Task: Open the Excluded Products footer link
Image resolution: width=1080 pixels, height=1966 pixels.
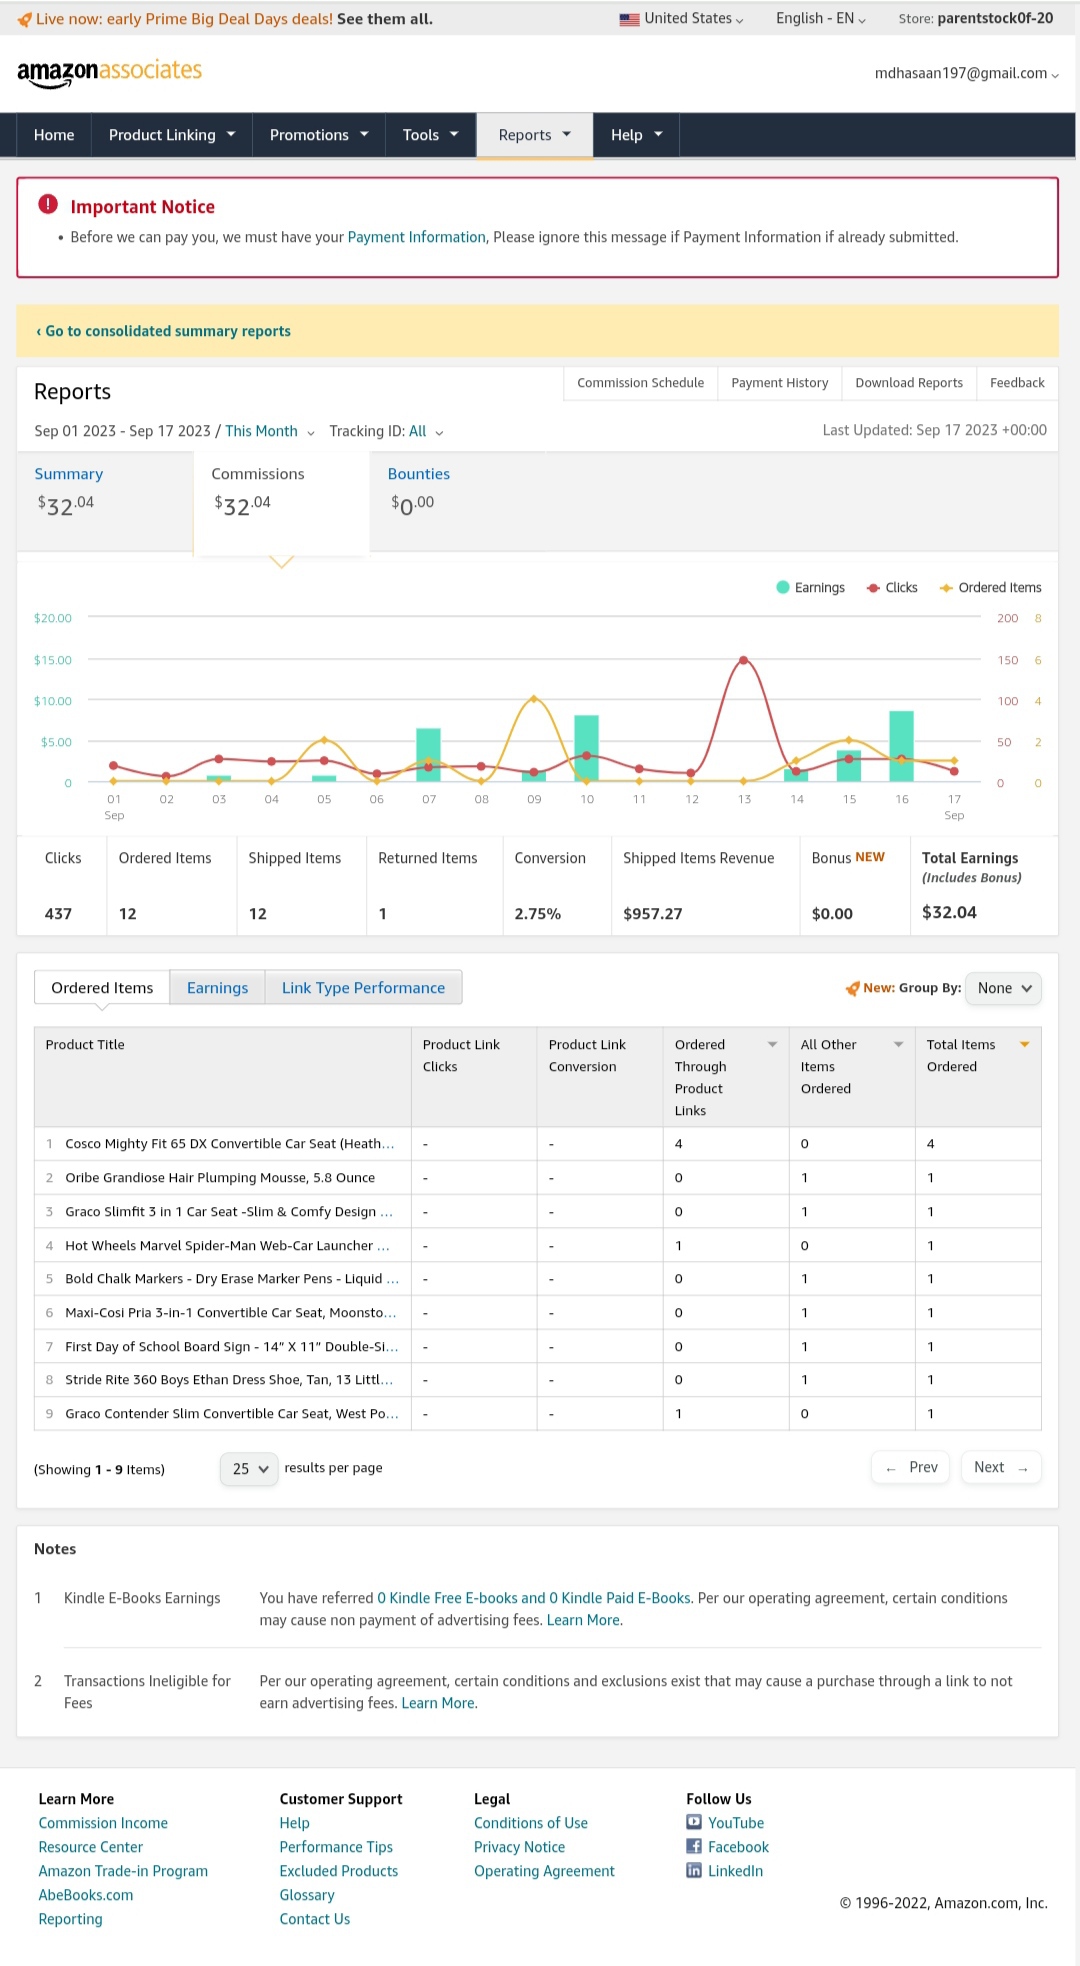Action: click(x=339, y=1871)
